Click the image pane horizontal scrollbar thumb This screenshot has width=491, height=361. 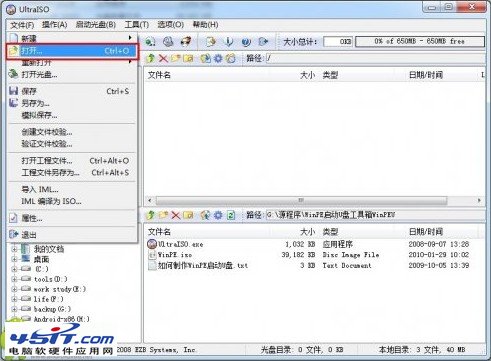301,200
